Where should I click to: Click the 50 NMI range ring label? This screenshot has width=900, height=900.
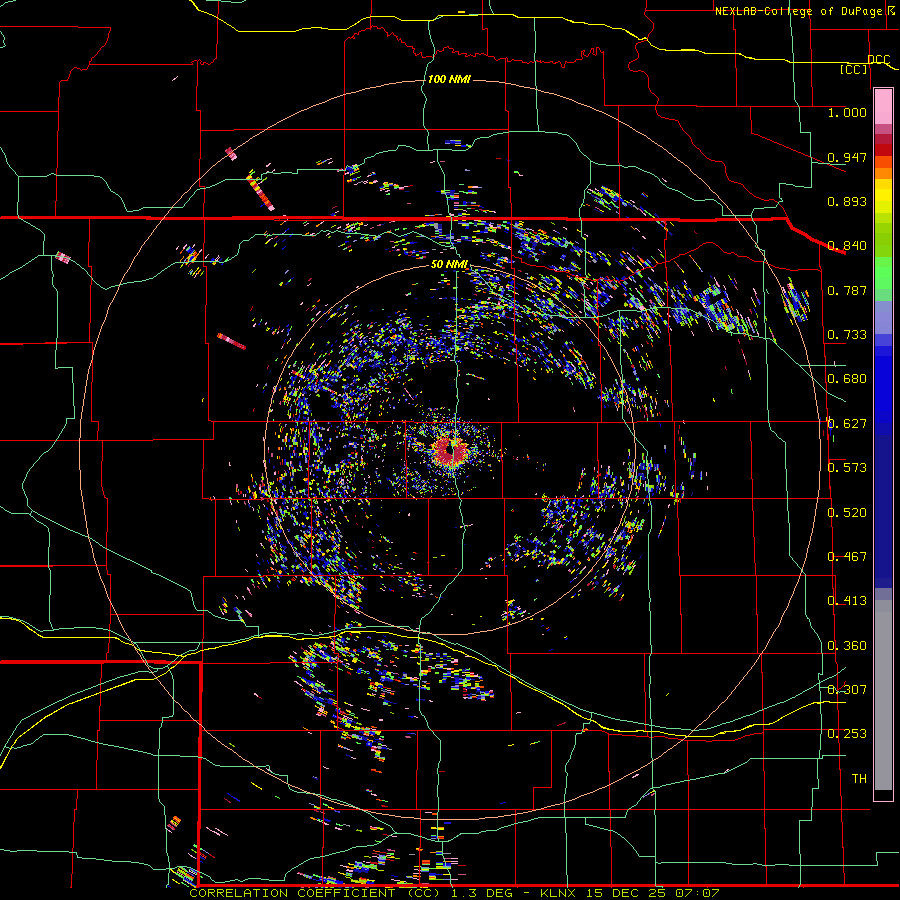(x=449, y=265)
